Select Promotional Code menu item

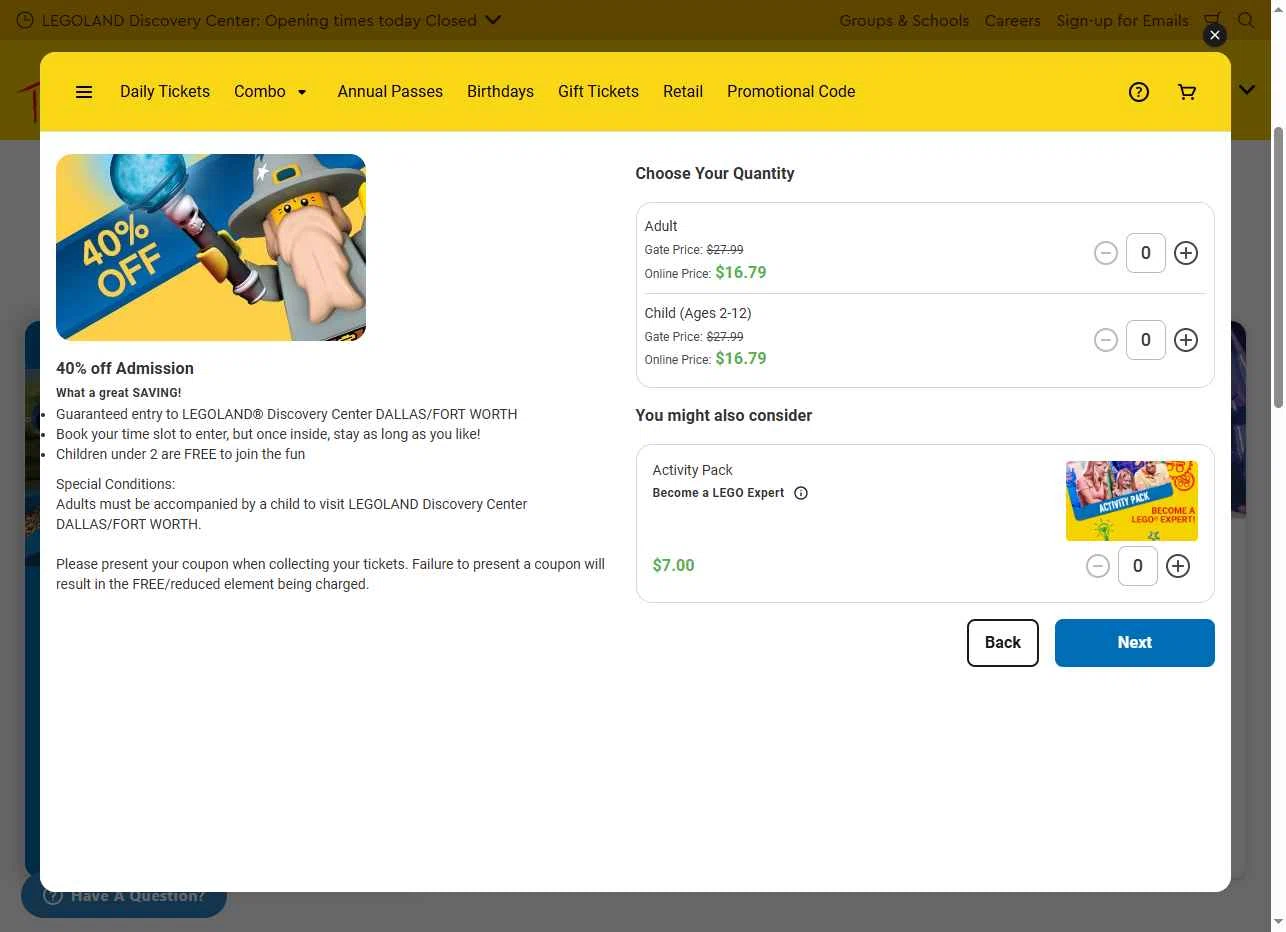pyautogui.click(x=791, y=91)
